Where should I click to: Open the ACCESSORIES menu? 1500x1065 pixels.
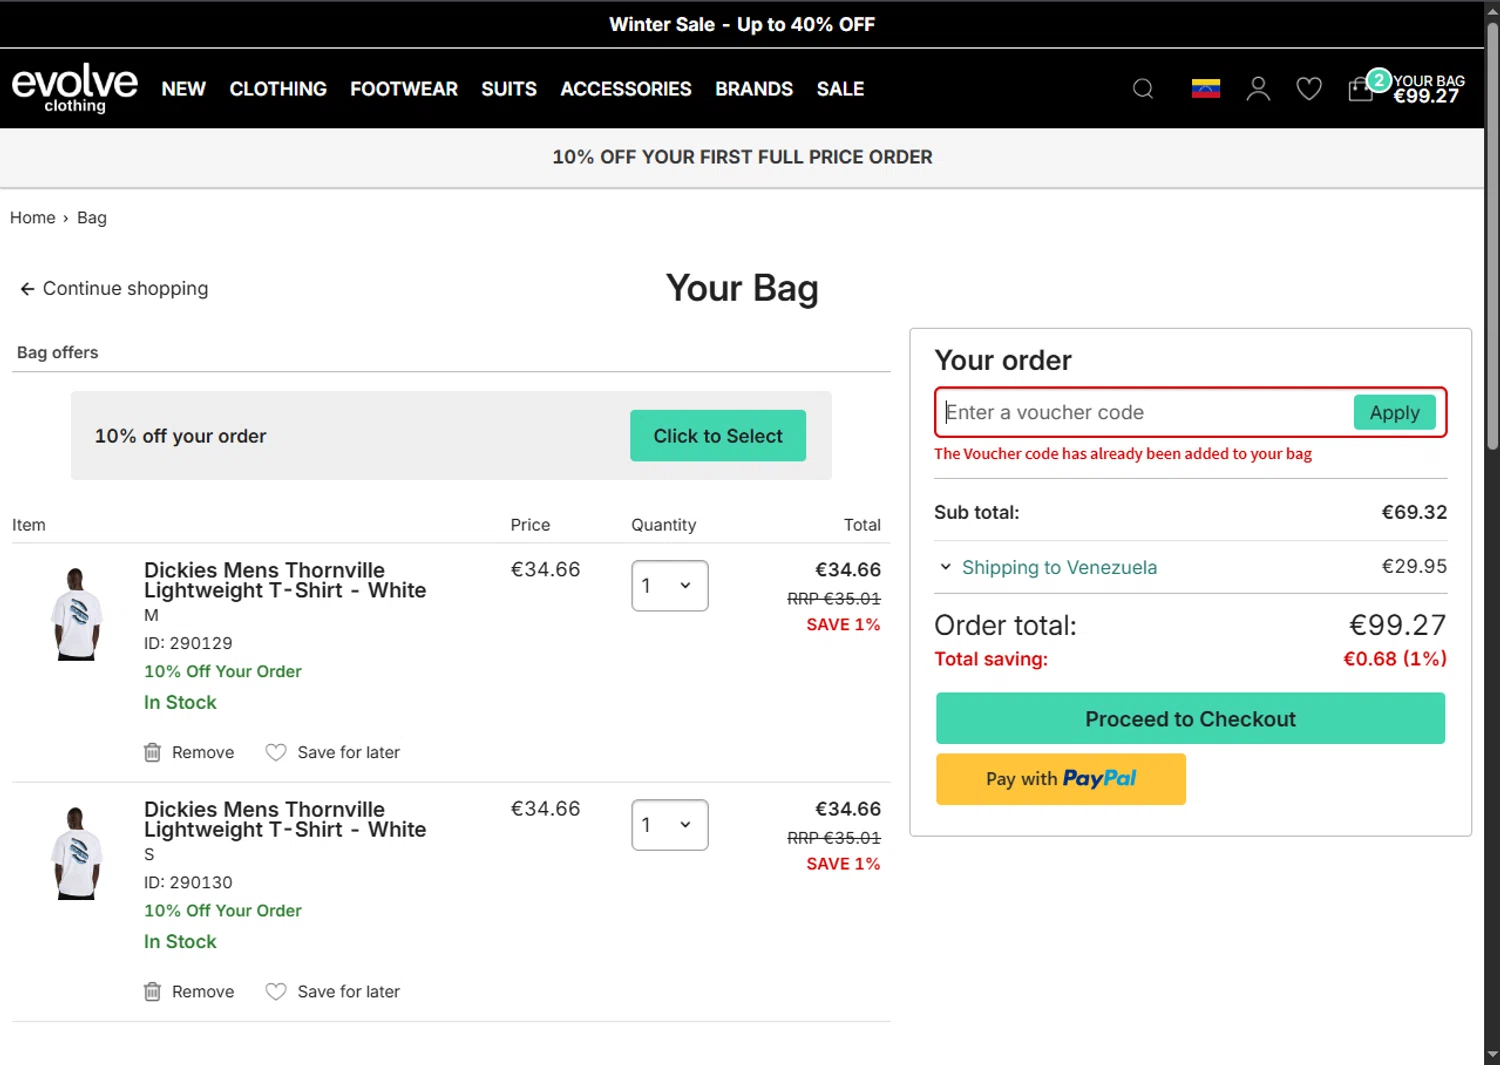pyautogui.click(x=625, y=89)
